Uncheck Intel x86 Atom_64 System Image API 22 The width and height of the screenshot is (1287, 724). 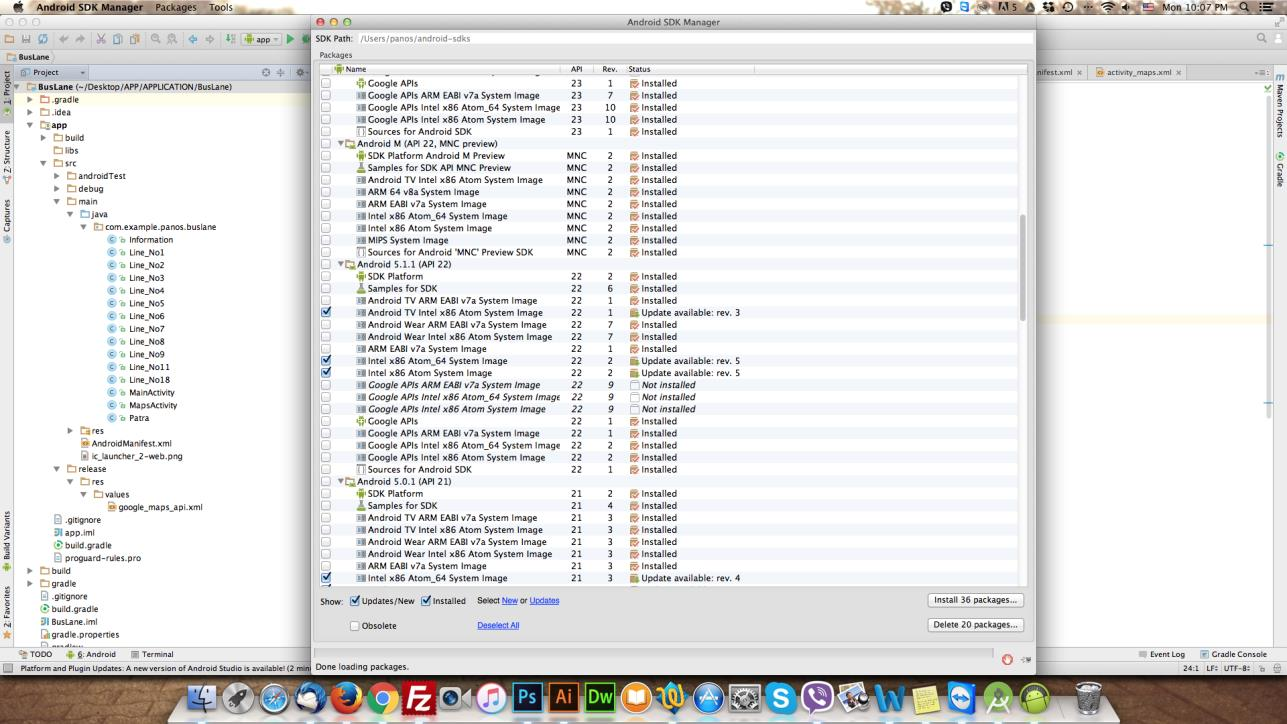point(326,361)
